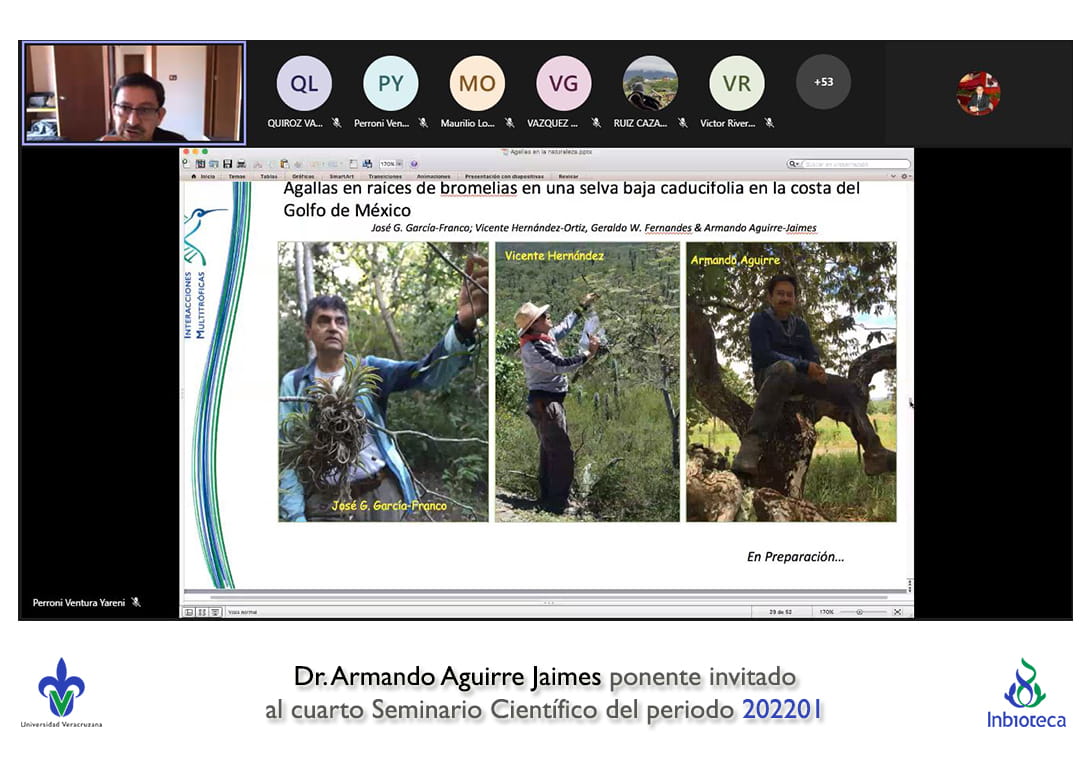Open PowerPoint Help purple question icon
Viewport: 1090px width, 760px height.
(x=414, y=164)
